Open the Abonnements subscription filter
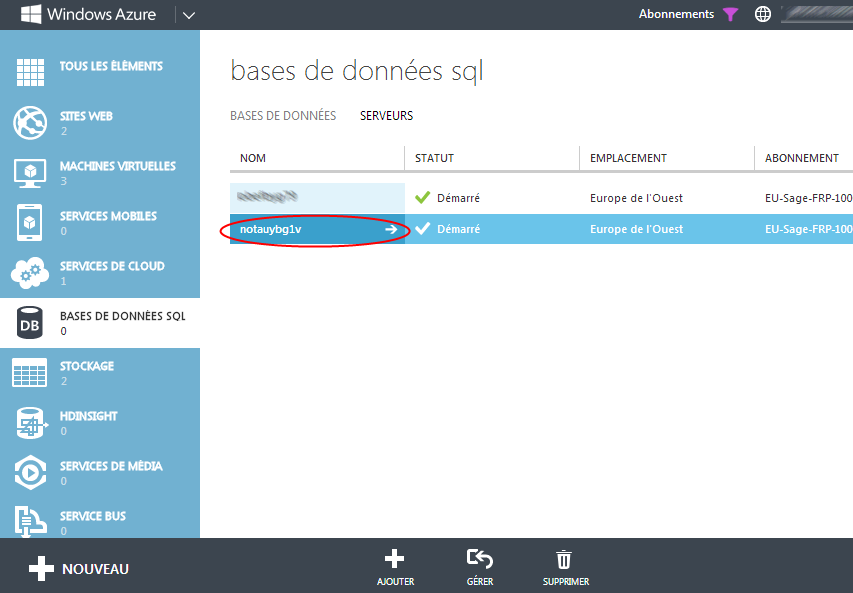 coord(676,14)
